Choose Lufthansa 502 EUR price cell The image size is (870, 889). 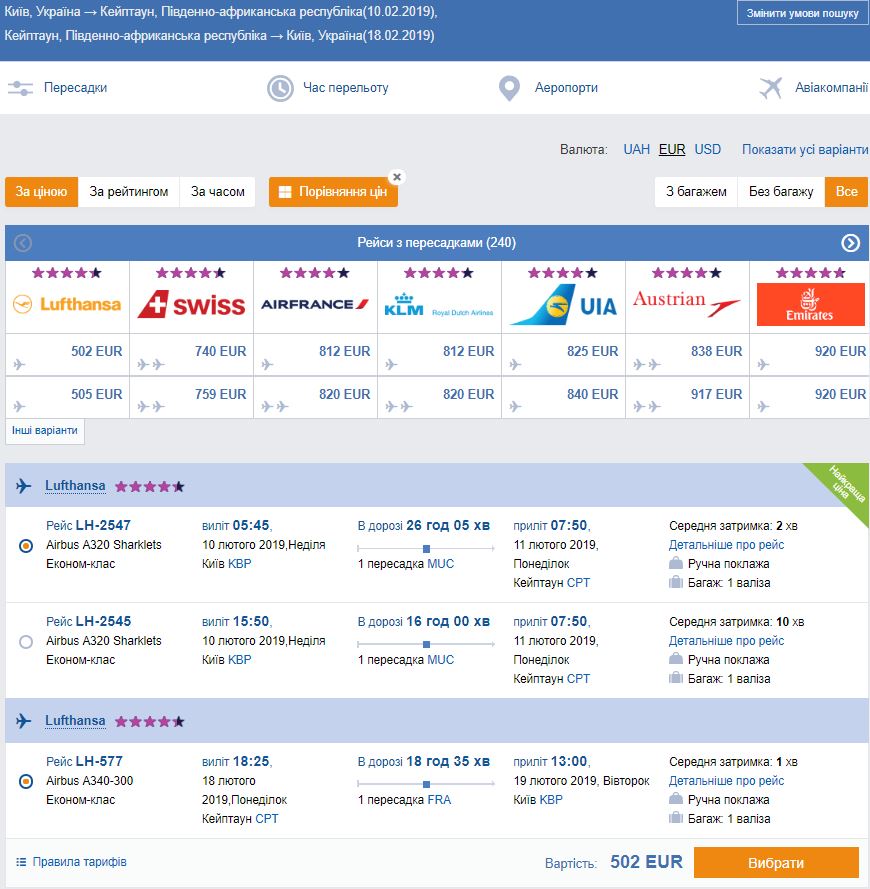point(67,355)
